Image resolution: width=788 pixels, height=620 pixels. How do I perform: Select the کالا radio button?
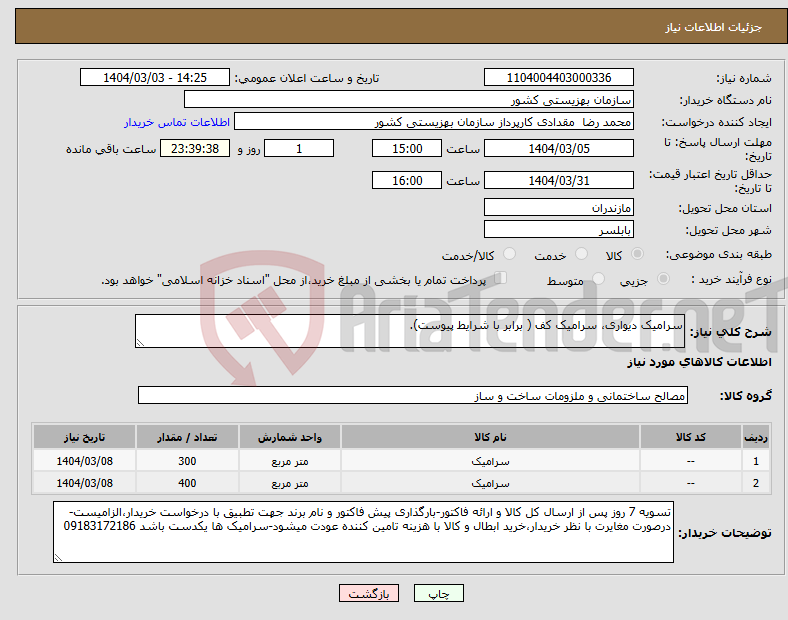pyautogui.click(x=637, y=254)
